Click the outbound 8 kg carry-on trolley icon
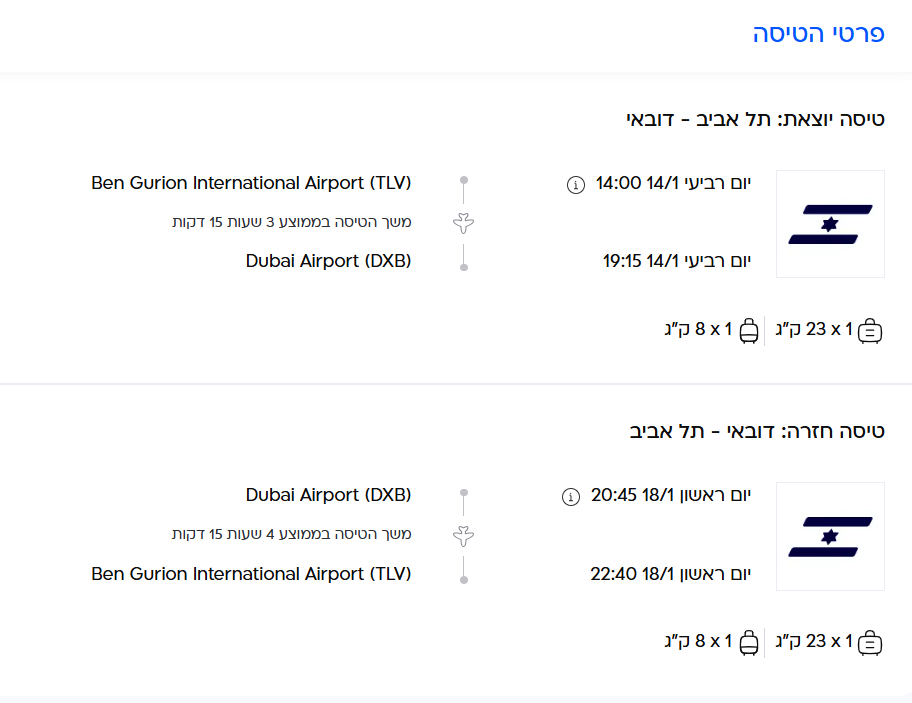This screenshot has height=703, width=912. click(x=748, y=331)
